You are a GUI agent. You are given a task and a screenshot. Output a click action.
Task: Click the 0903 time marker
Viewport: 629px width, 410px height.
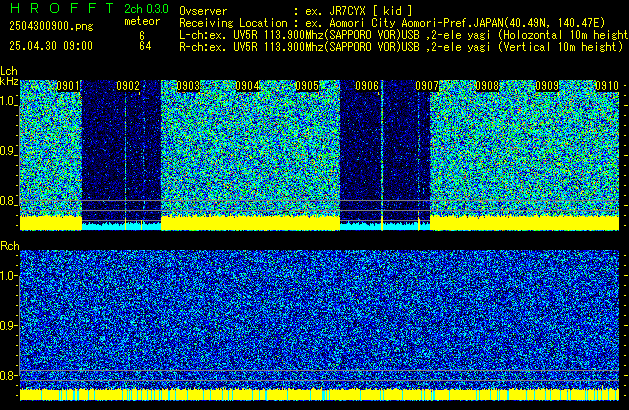point(188,86)
